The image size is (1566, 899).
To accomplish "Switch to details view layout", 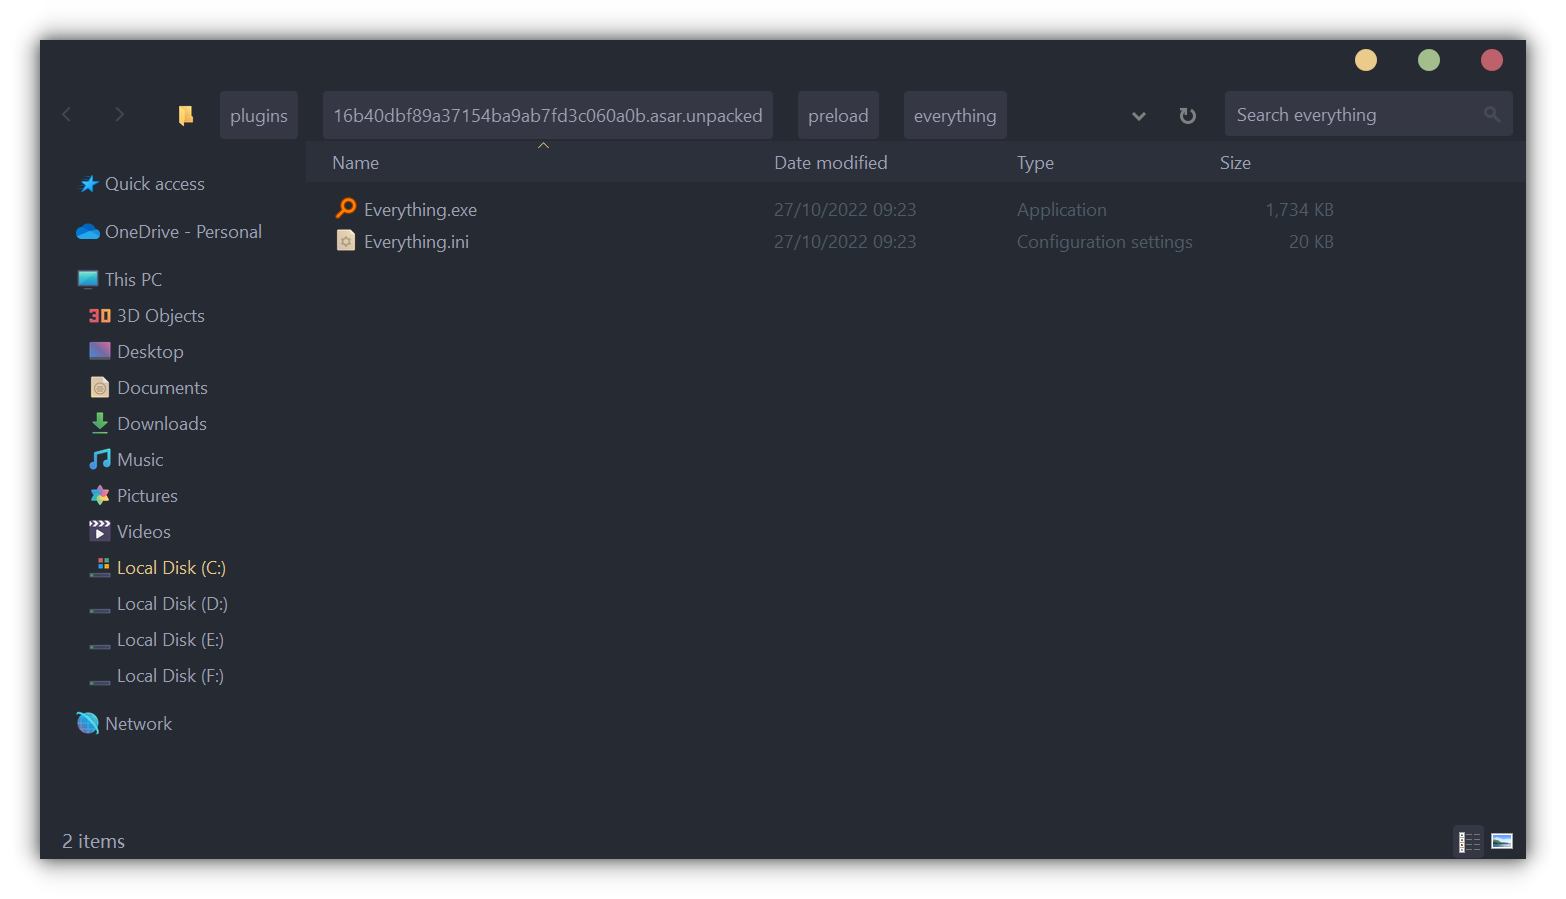I will [x=1469, y=841].
